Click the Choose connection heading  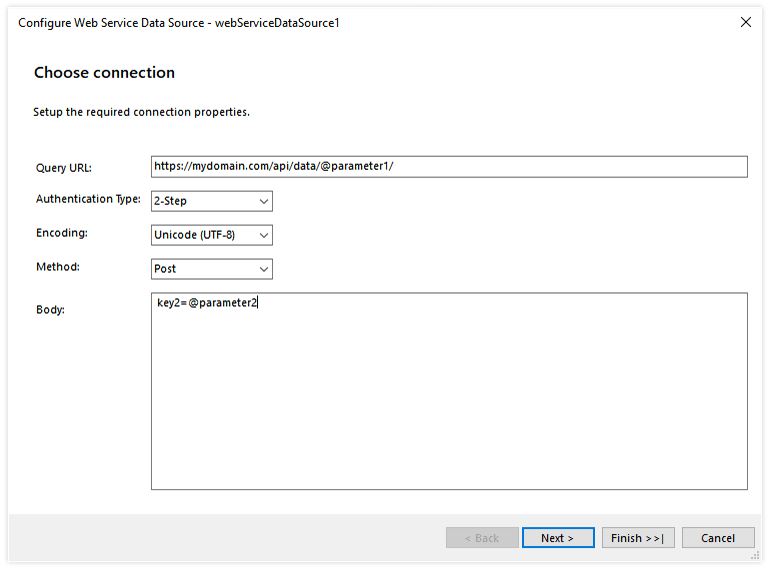pyautogui.click(x=104, y=73)
